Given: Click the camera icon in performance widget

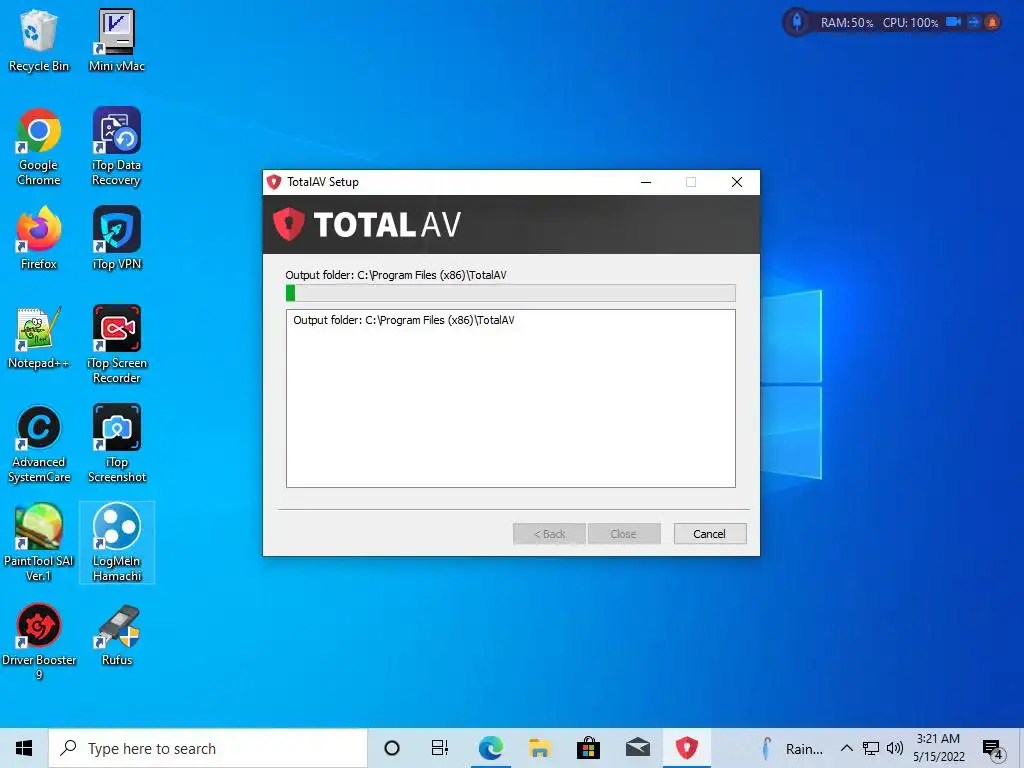Looking at the screenshot, I should coord(953,22).
